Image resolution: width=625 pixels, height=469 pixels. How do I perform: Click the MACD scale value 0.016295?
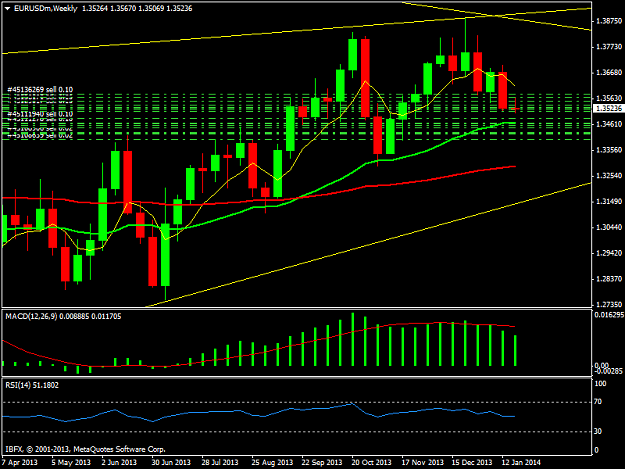609,315
